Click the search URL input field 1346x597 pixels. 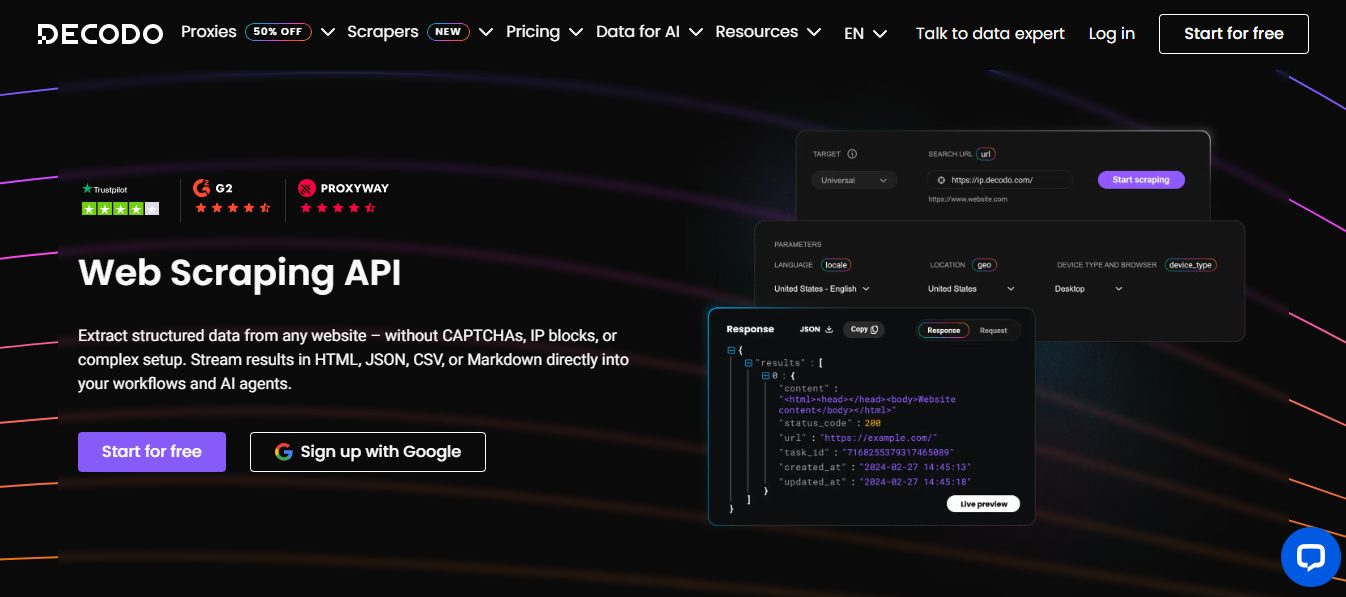pos(1003,180)
